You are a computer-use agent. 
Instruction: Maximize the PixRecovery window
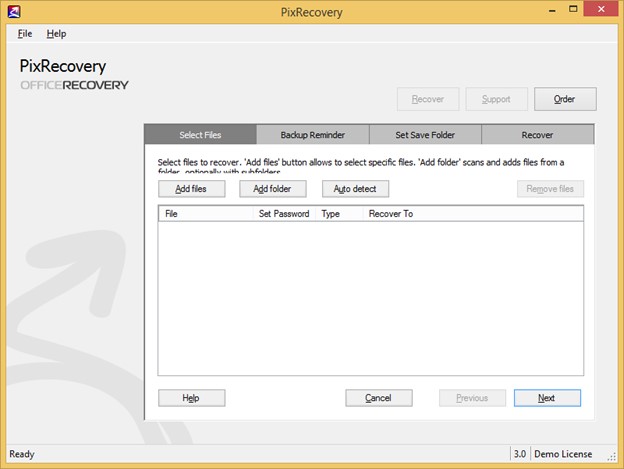573,9
